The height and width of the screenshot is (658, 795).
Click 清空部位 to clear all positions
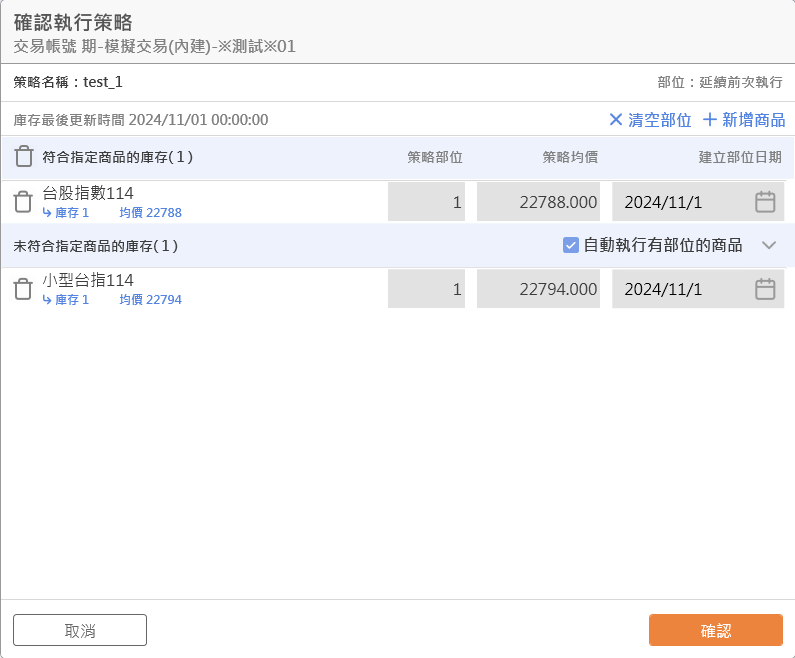coord(650,120)
